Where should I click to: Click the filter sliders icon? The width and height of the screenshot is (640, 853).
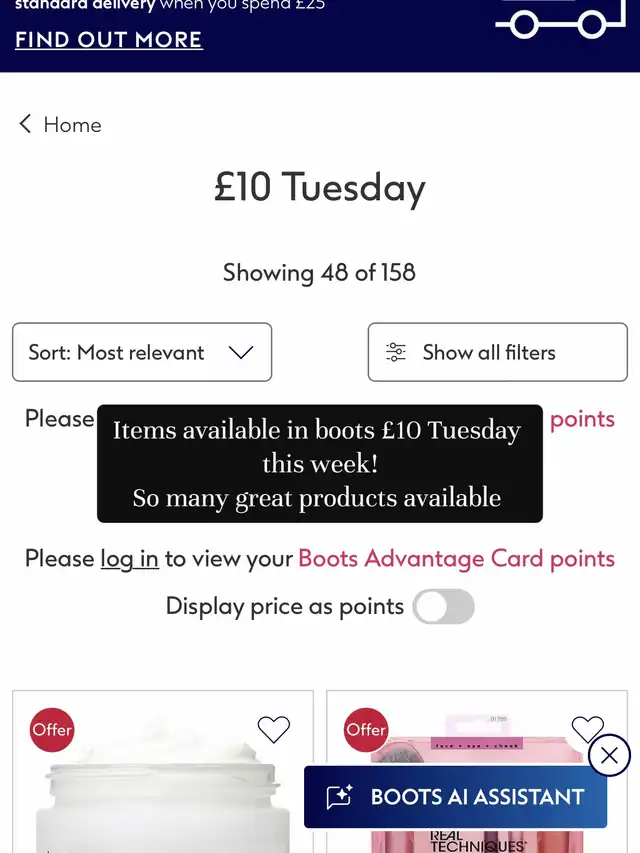pyautogui.click(x=396, y=352)
